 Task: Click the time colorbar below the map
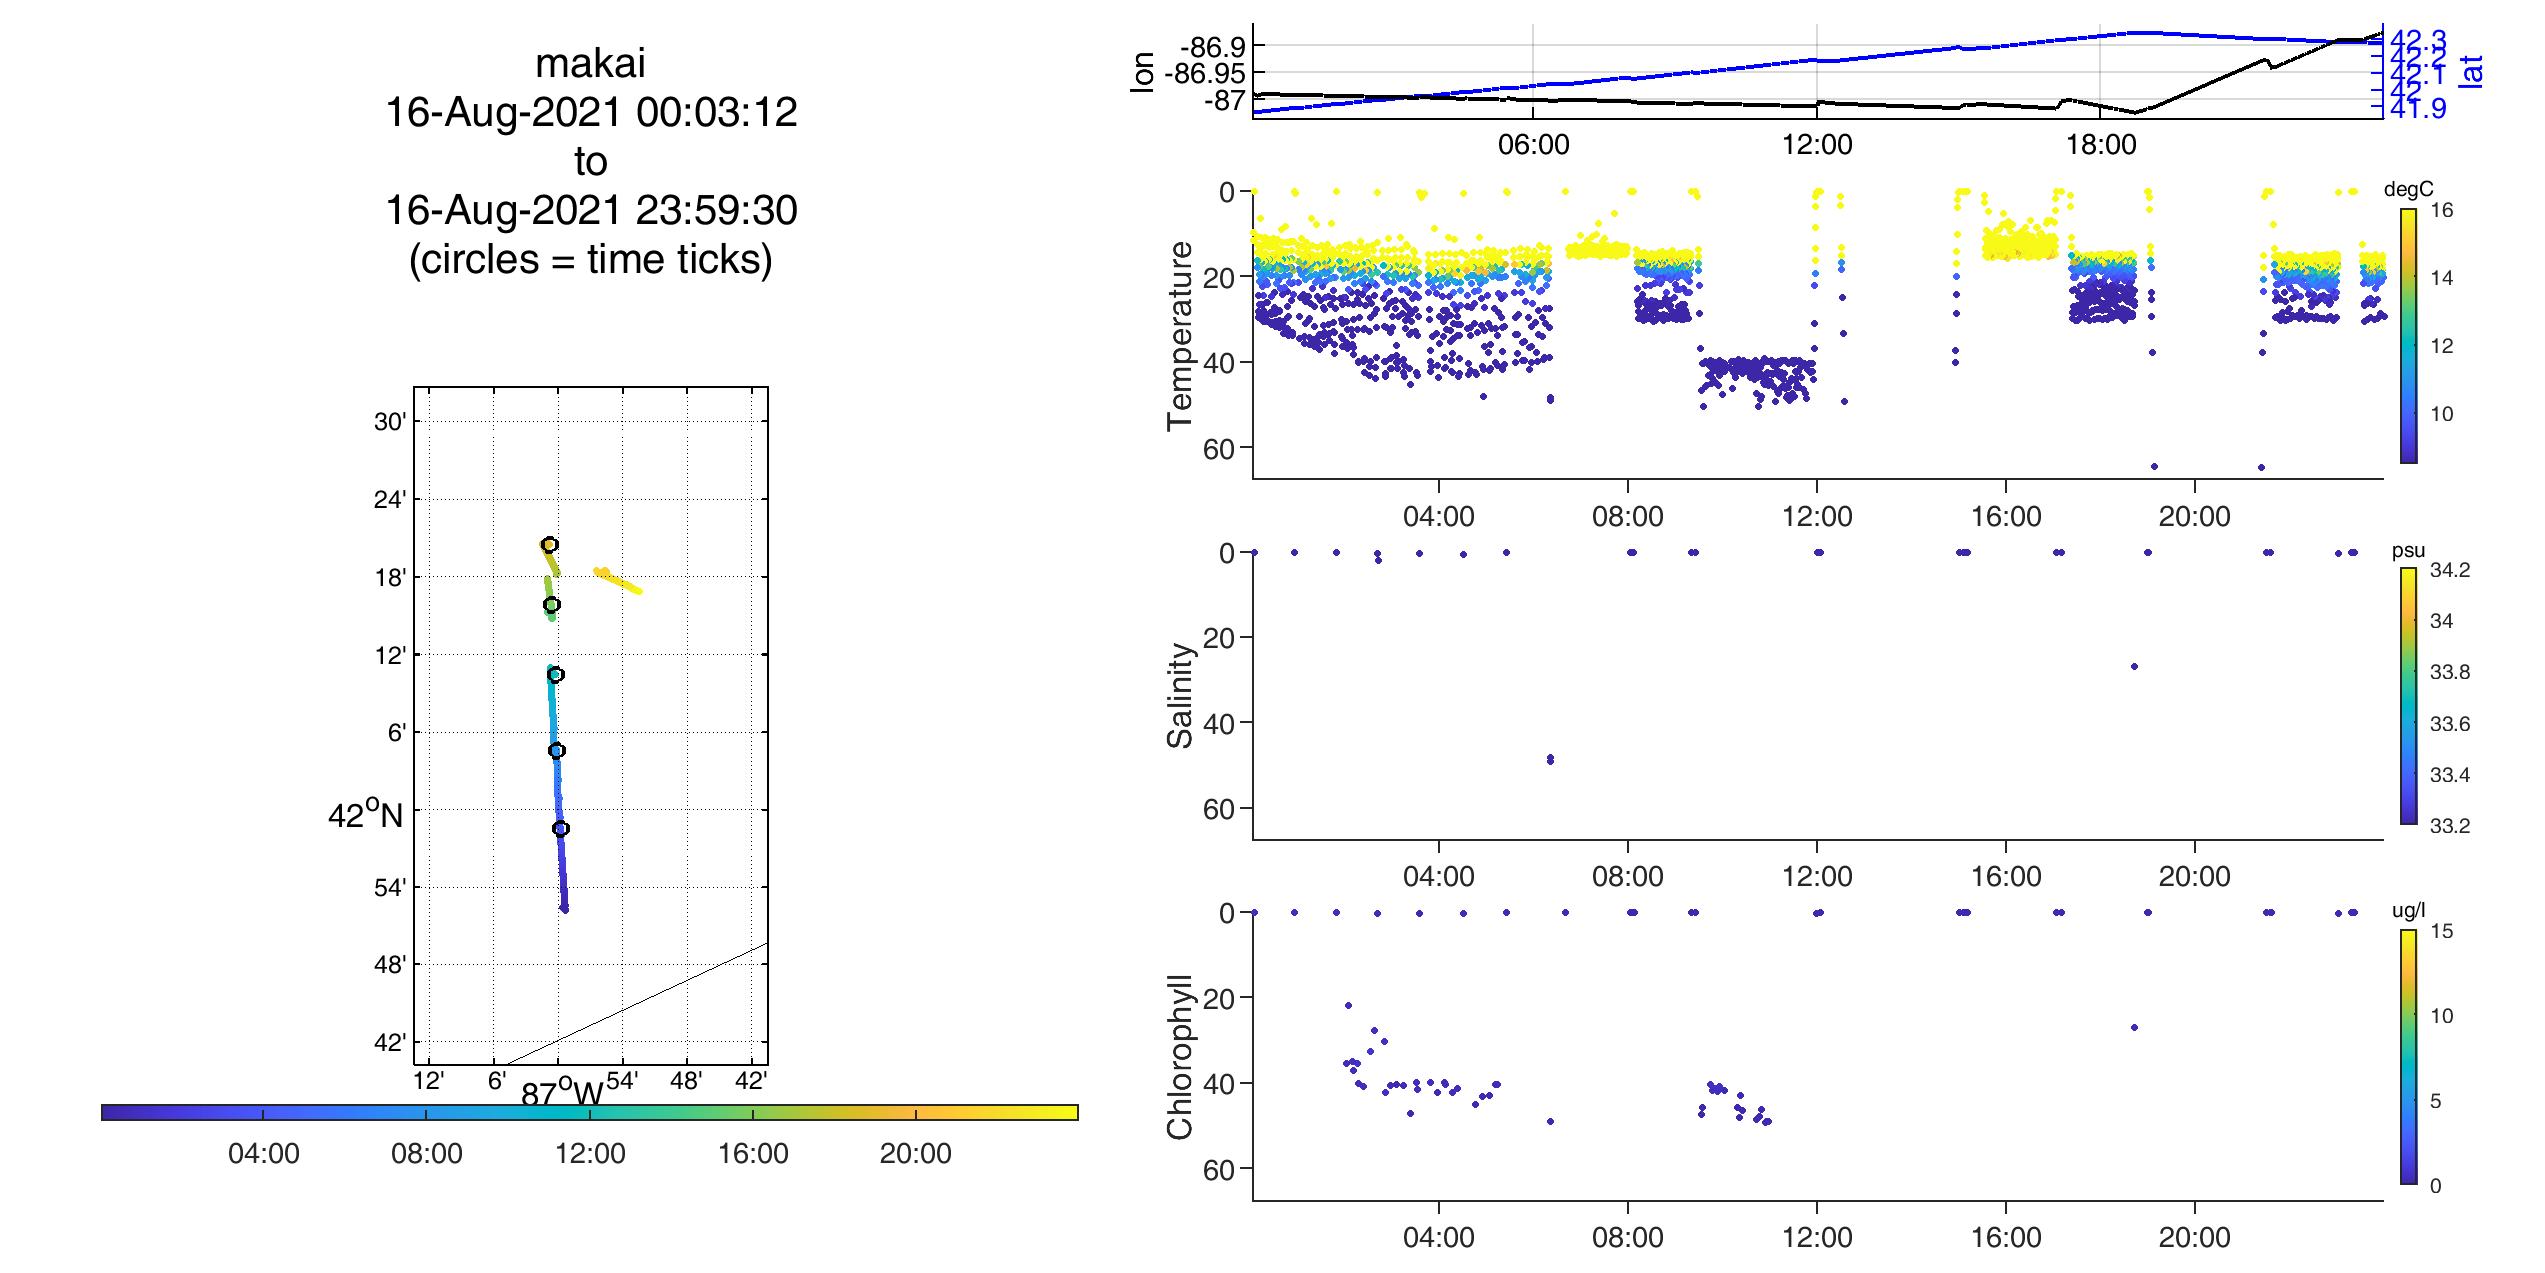point(590,1112)
